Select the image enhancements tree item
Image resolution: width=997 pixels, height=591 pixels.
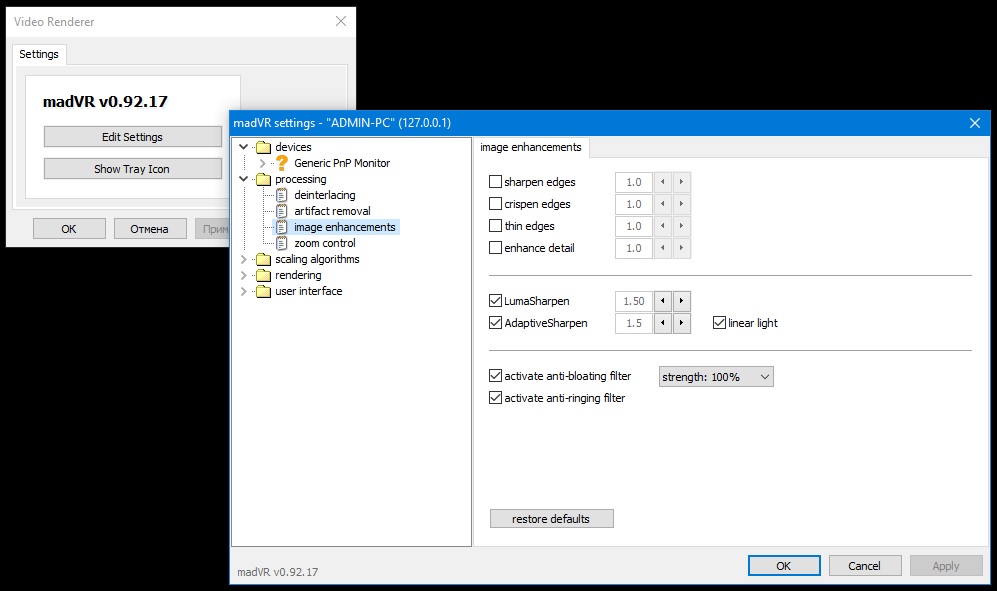pos(345,227)
